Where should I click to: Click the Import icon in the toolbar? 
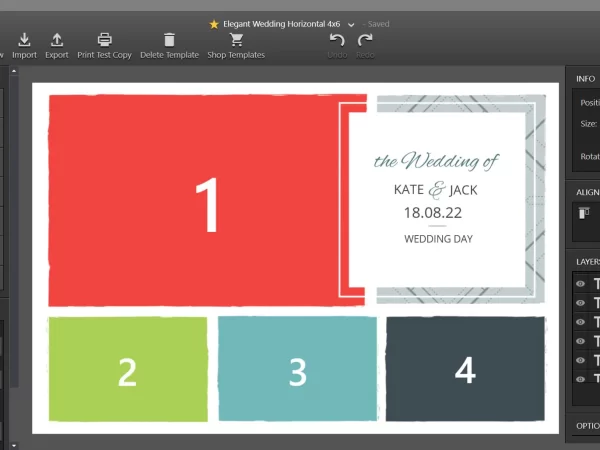pos(24,40)
